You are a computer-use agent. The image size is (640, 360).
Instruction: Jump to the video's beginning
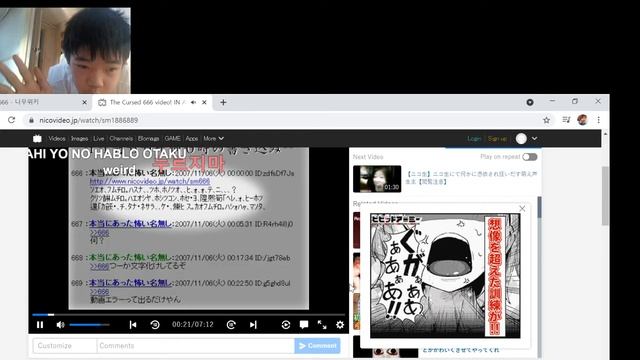(133, 325)
